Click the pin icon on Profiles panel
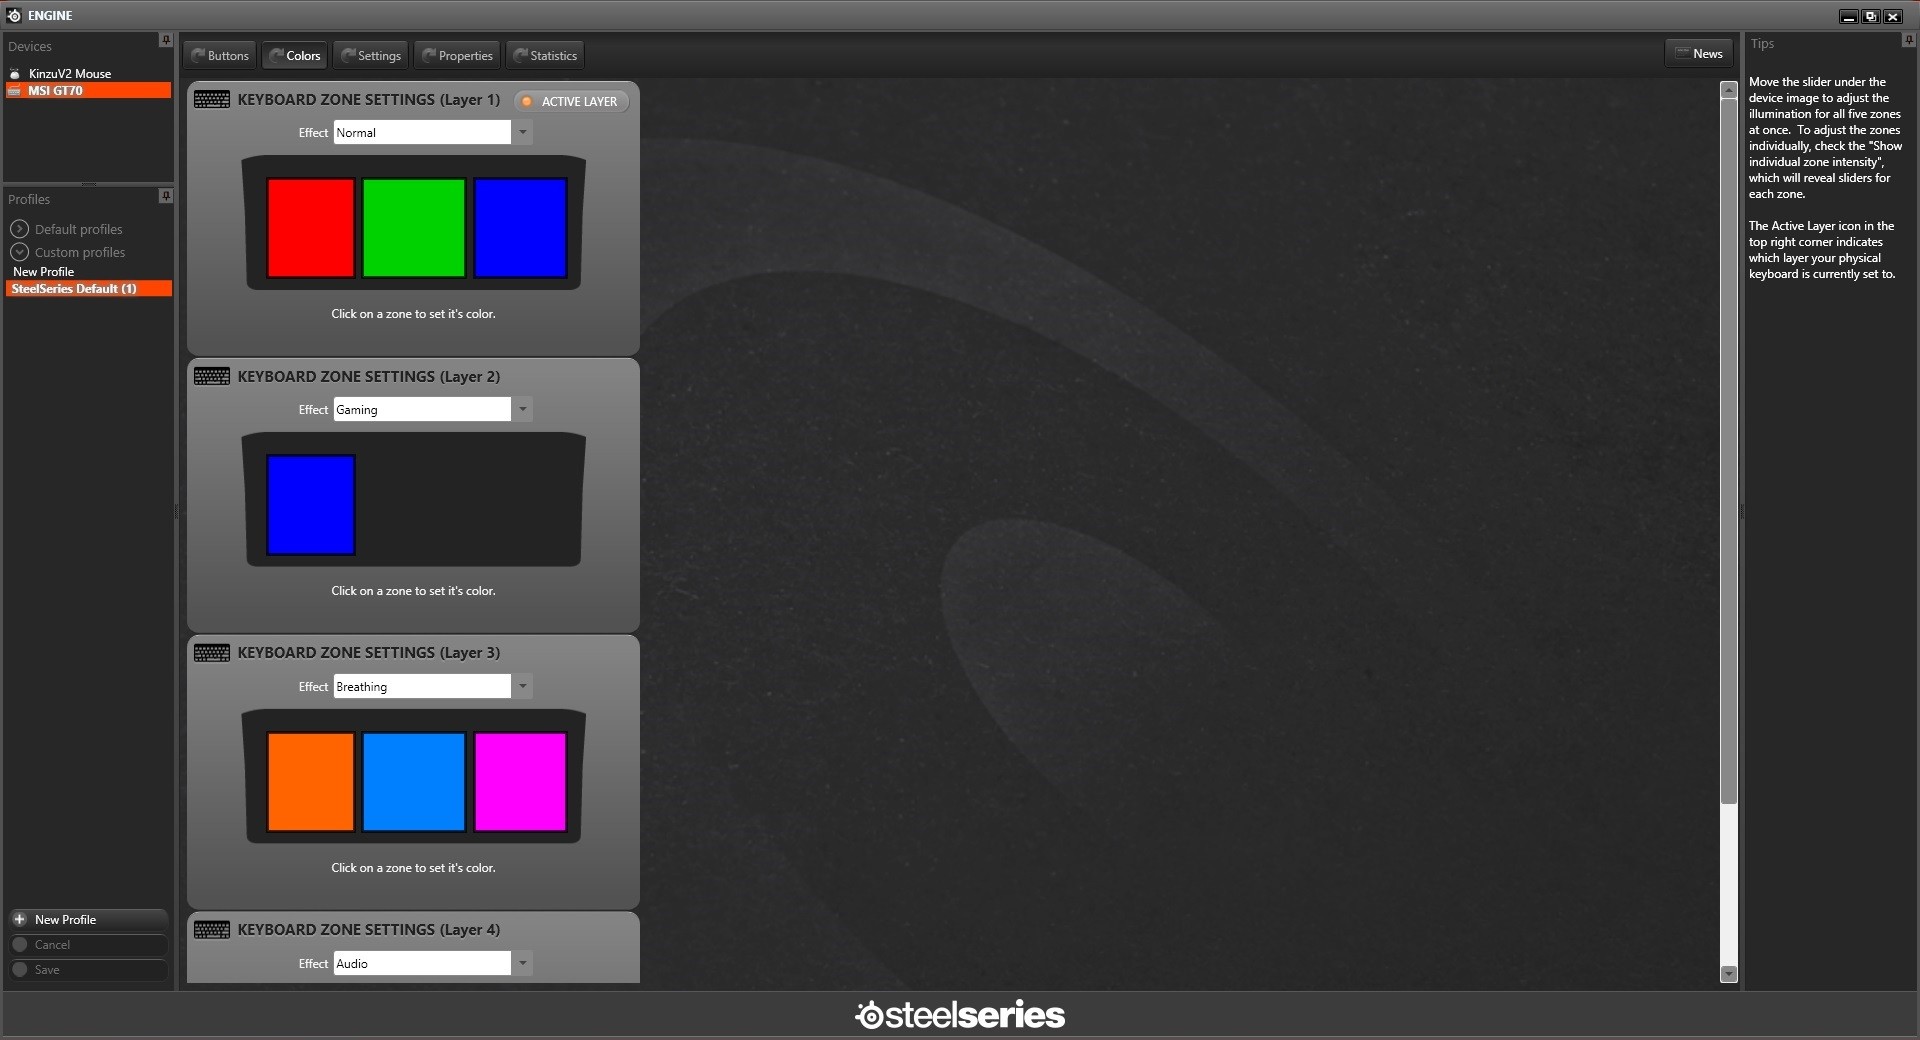1920x1040 pixels. pos(166,195)
